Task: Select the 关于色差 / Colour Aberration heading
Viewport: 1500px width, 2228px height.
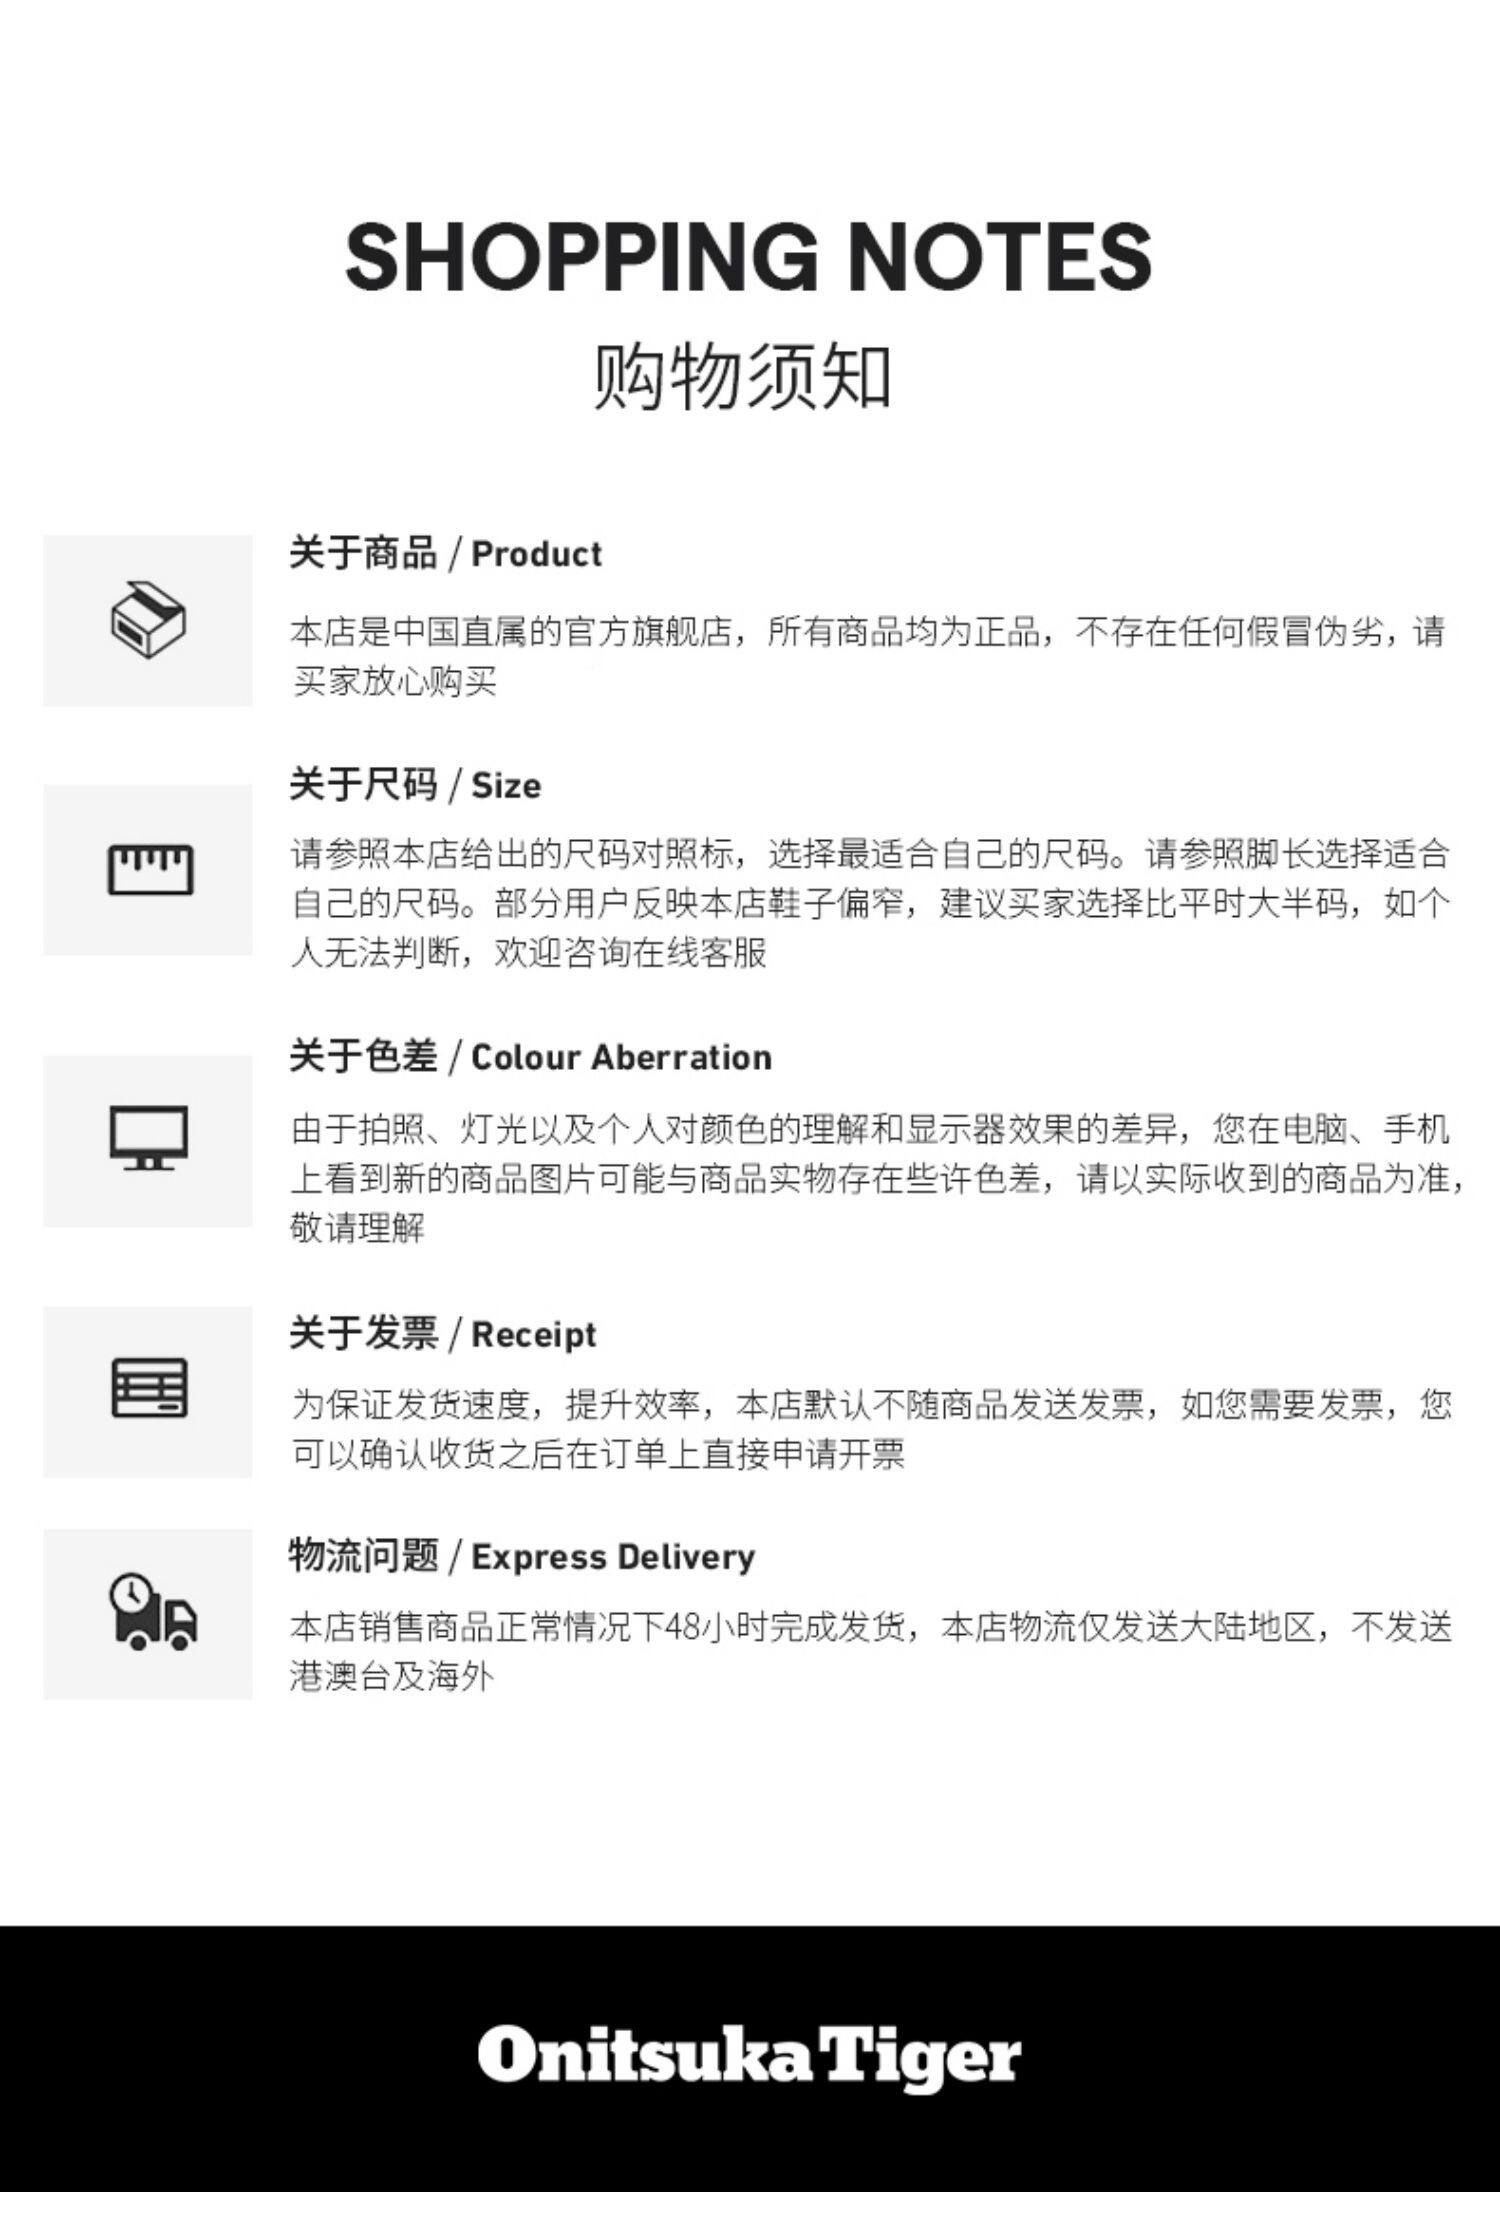Action: tap(531, 1057)
